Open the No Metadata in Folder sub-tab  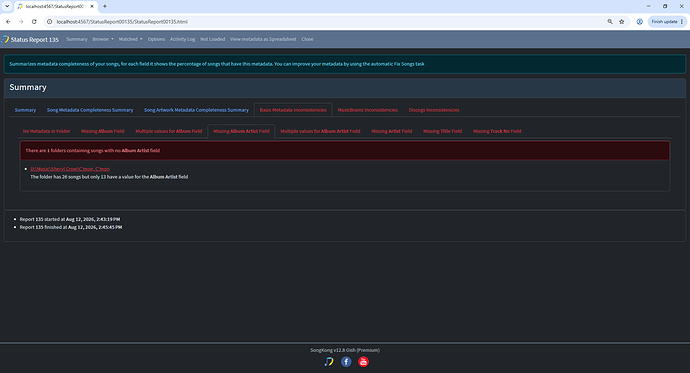tap(46, 131)
